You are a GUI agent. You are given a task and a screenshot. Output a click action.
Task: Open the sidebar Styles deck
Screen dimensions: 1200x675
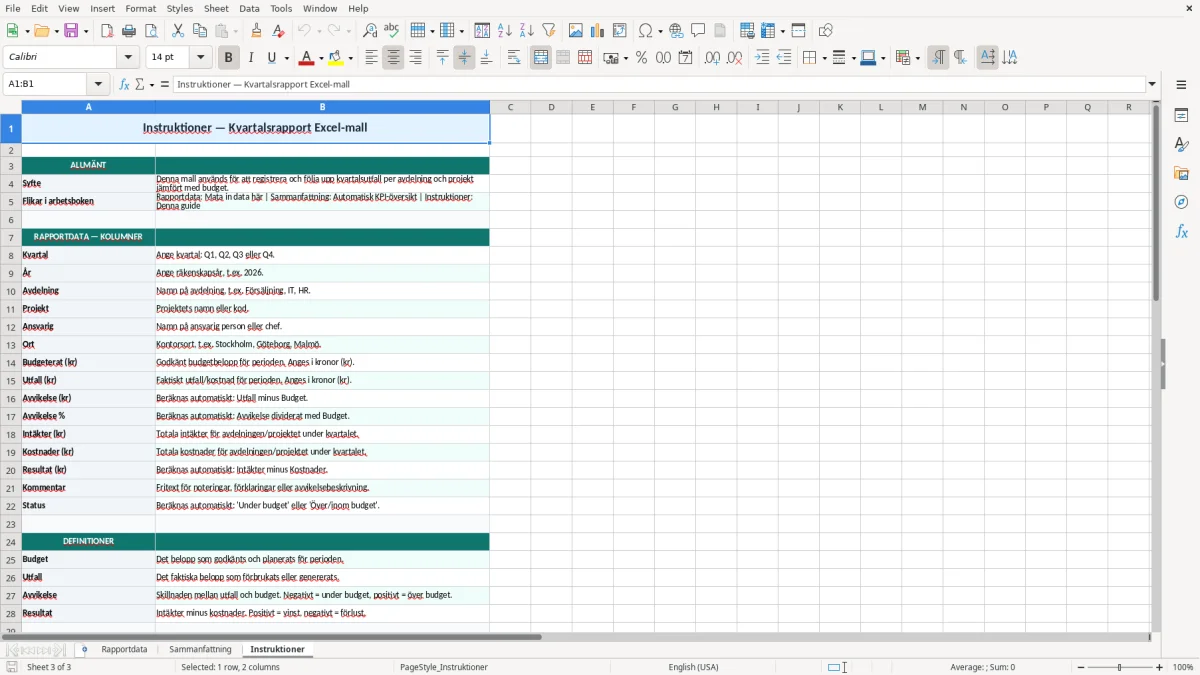pyautogui.click(x=1181, y=145)
